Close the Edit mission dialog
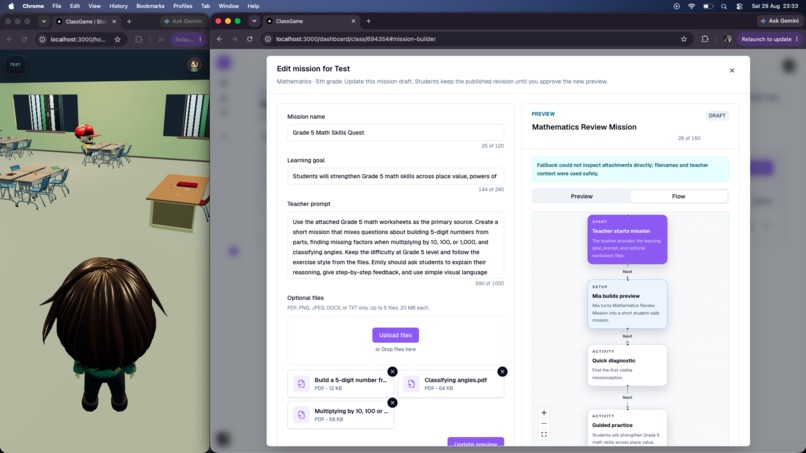 pyautogui.click(x=732, y=70)
